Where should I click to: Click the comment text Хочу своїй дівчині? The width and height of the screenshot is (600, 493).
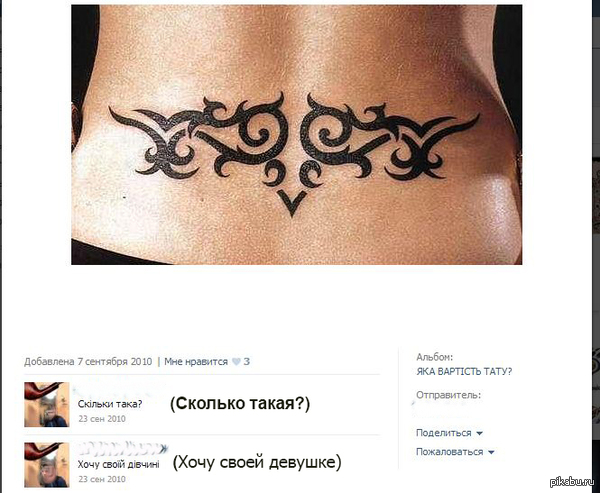119,465
